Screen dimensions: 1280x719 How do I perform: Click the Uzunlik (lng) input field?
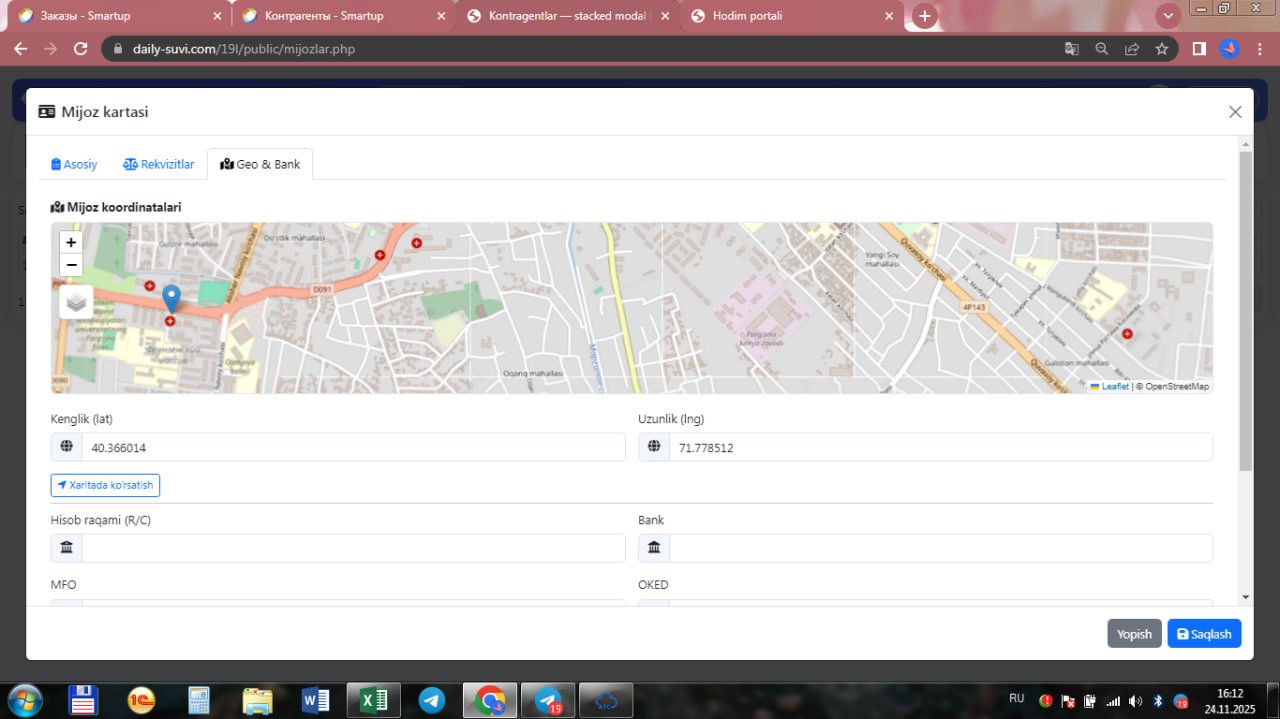coord(939,448)
